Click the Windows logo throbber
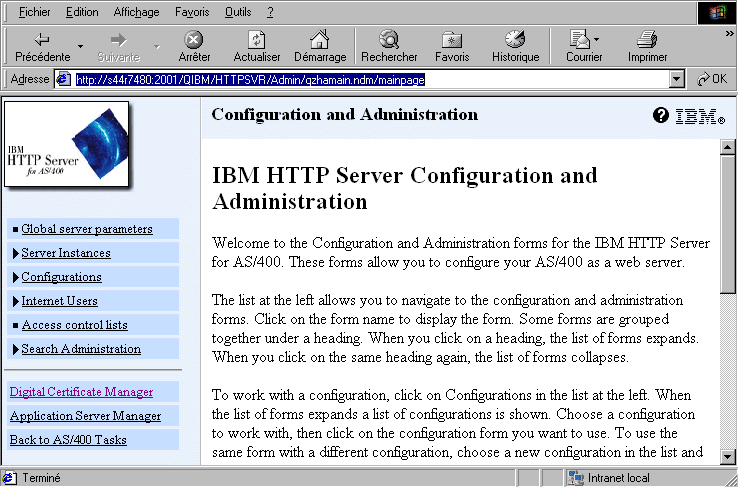This screenshot has height=487, width=738. tap(717, 13)
